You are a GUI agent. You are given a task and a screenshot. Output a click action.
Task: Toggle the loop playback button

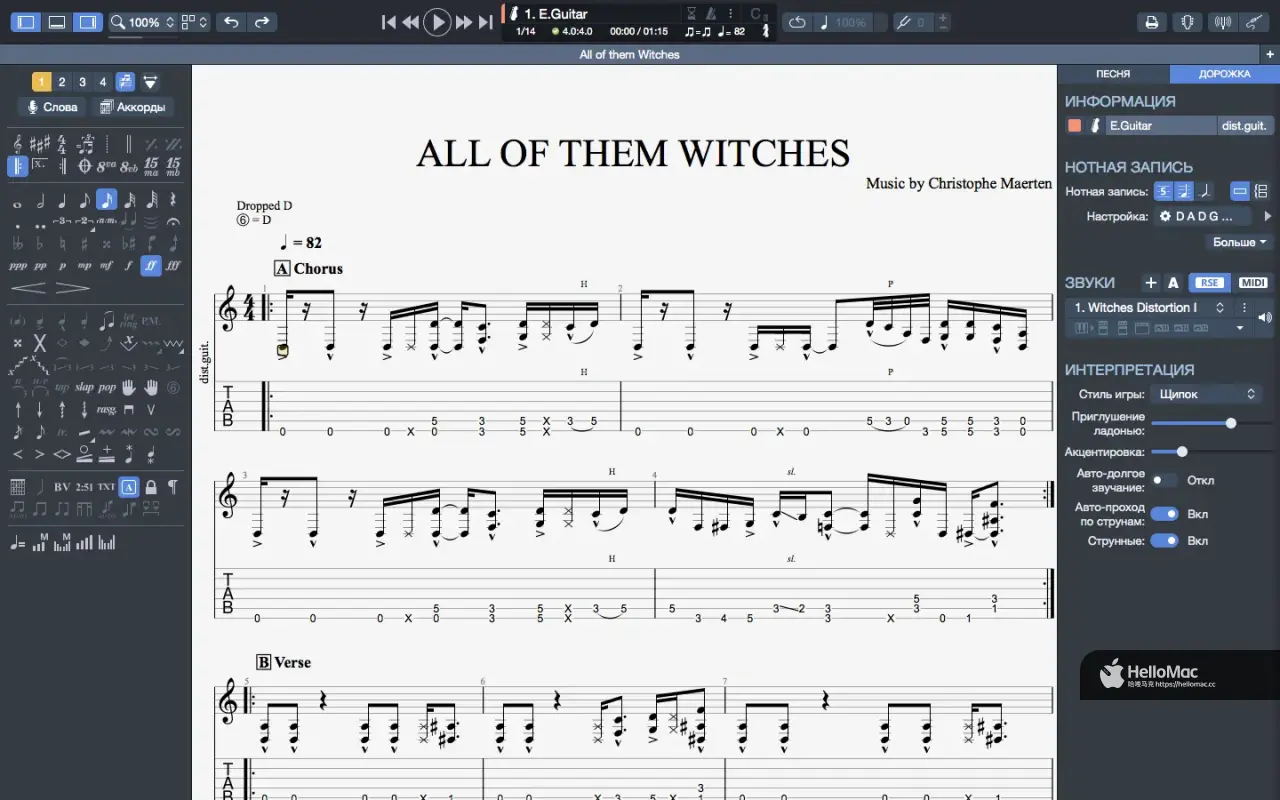797,22
